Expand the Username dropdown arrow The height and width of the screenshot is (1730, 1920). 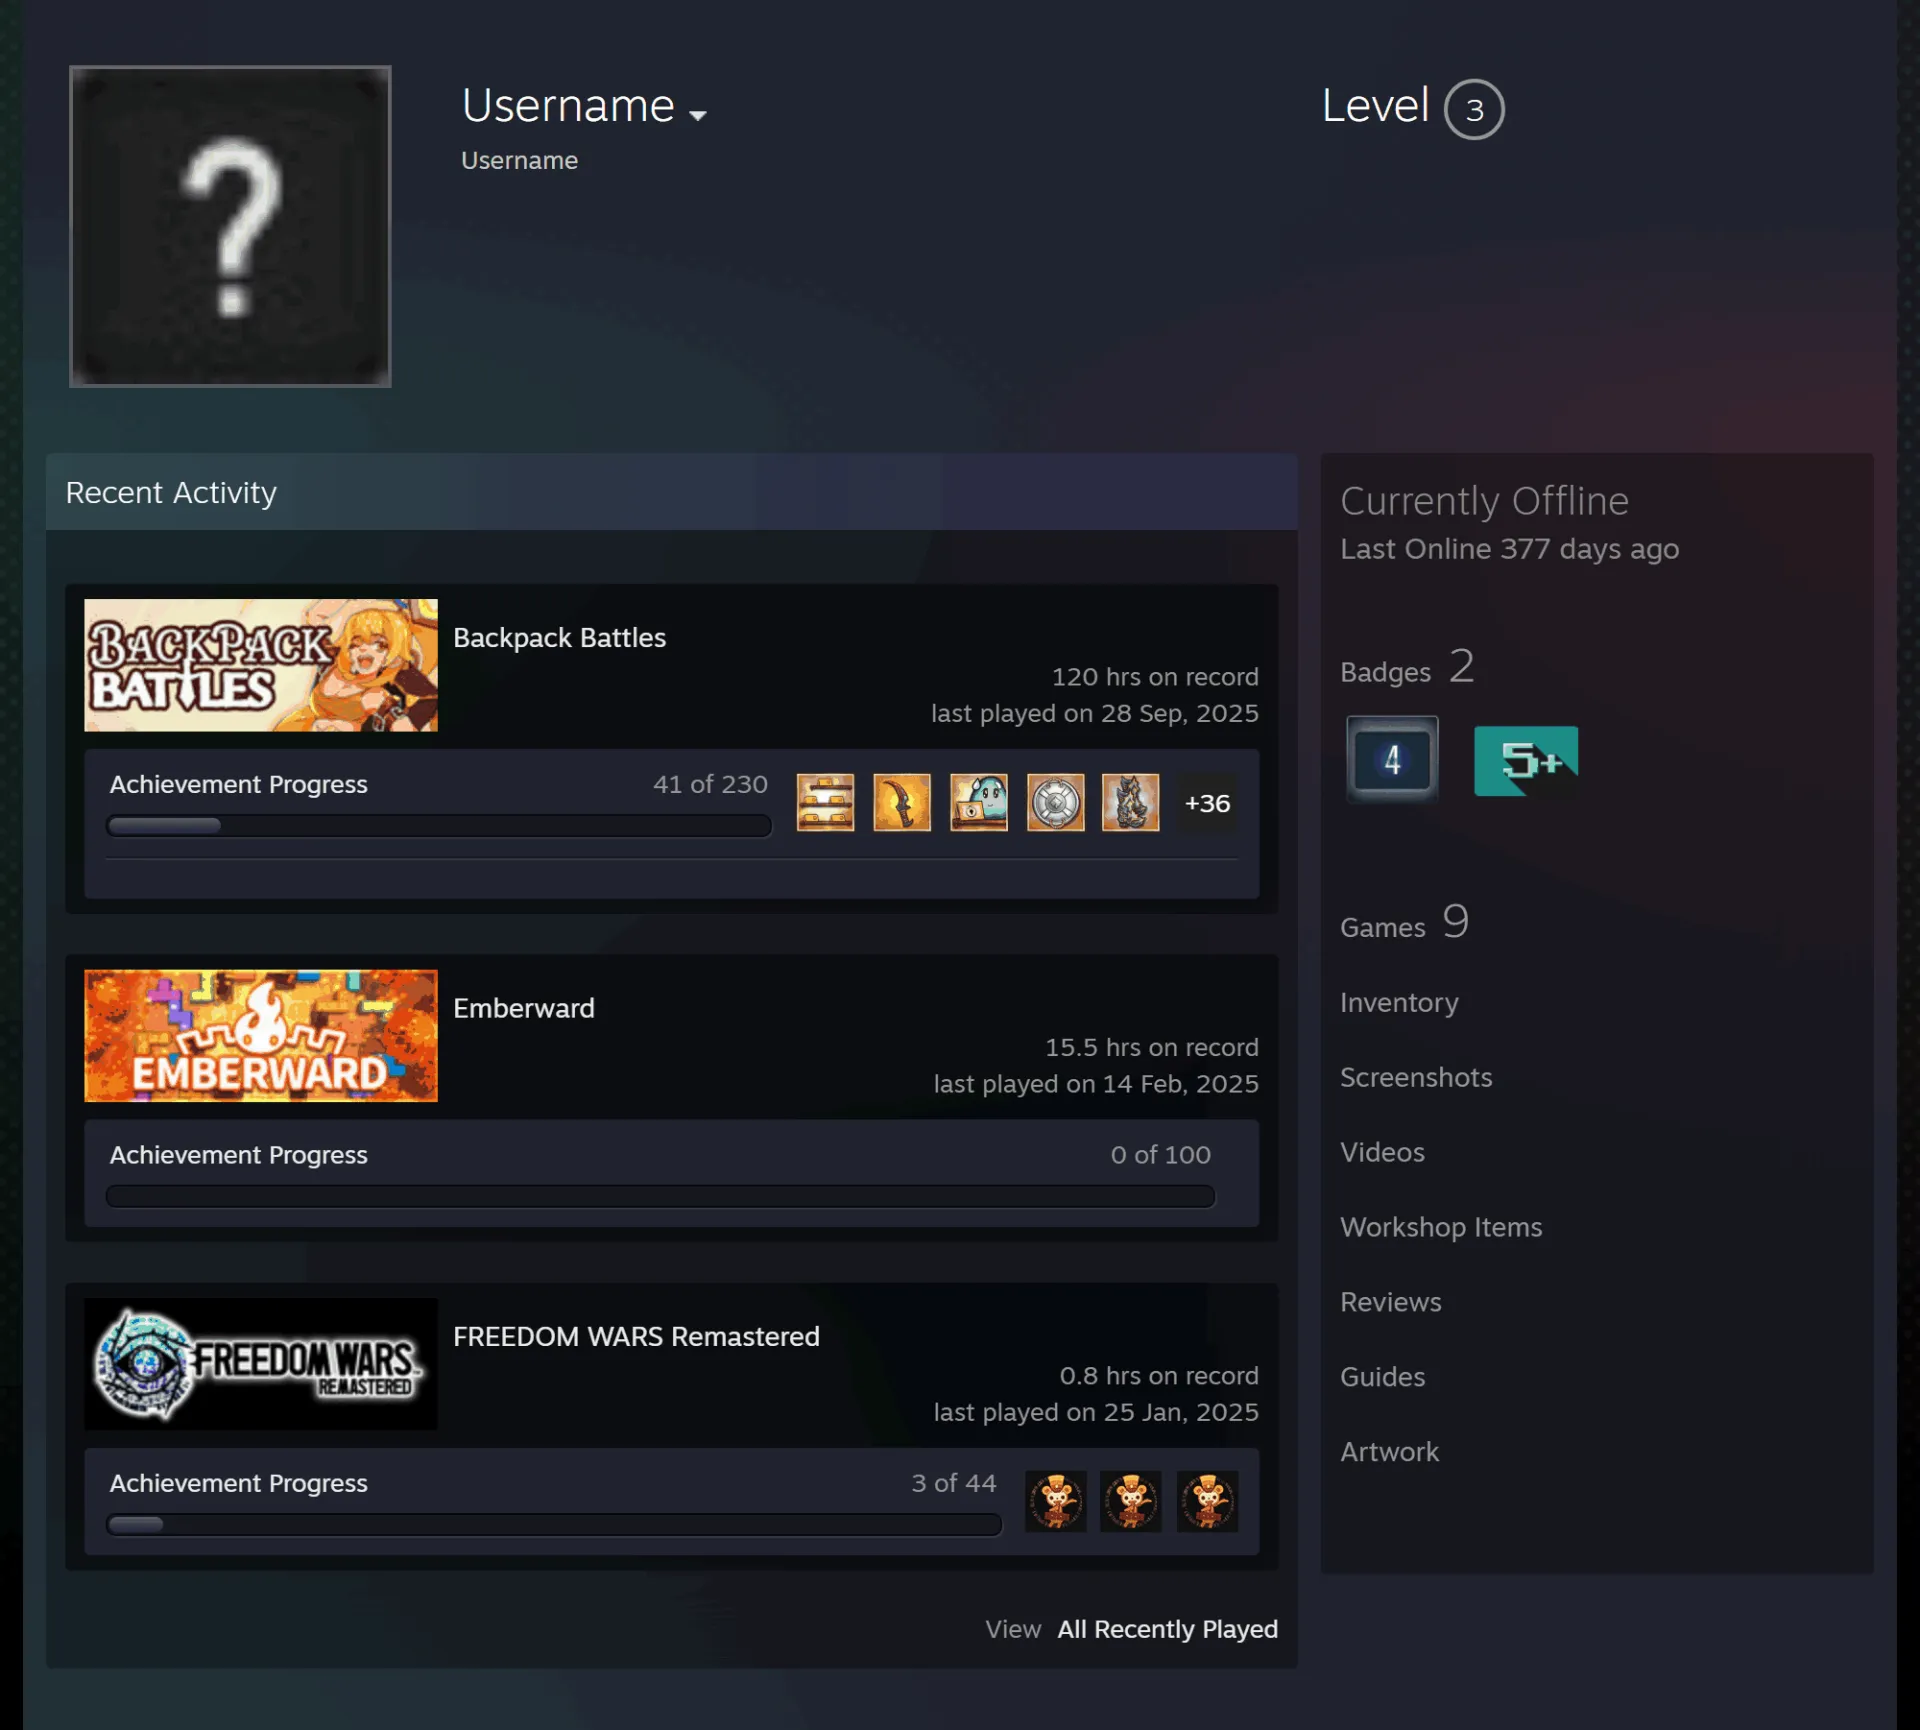pyautogui.click(x=698, y=115)
